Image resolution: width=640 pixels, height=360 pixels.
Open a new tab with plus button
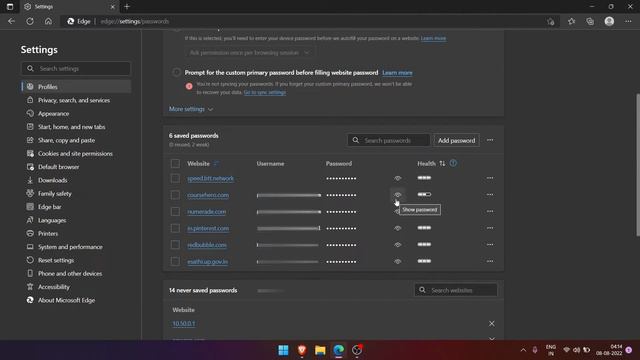127,7
